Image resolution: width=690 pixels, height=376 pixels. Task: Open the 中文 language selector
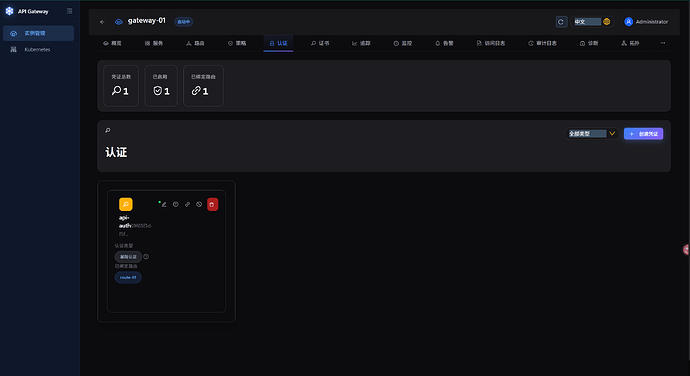[592, 22]
